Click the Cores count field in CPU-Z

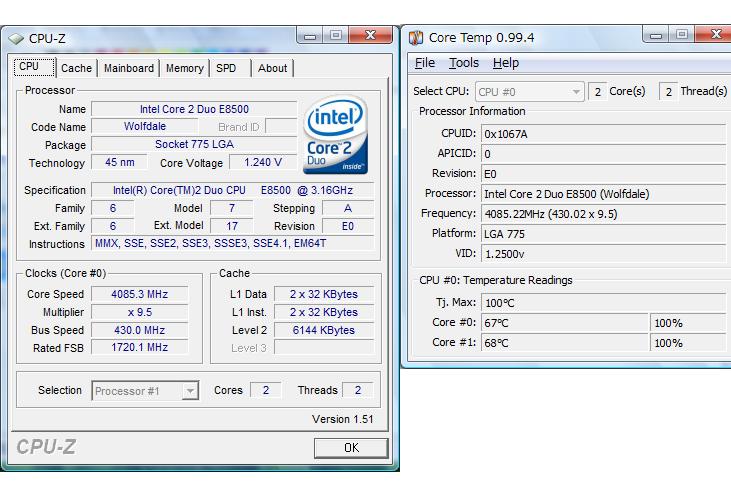[x=266, y=390]
